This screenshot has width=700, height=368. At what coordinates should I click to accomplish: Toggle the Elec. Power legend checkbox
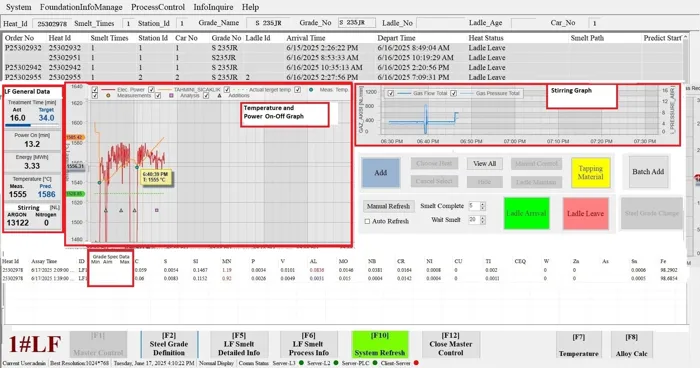point(95,90)
